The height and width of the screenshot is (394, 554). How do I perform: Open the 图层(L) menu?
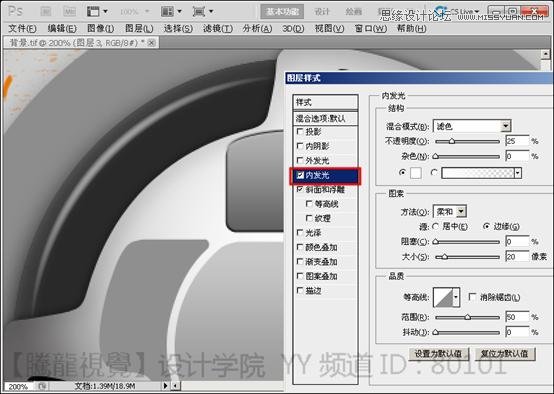(139, 29)
